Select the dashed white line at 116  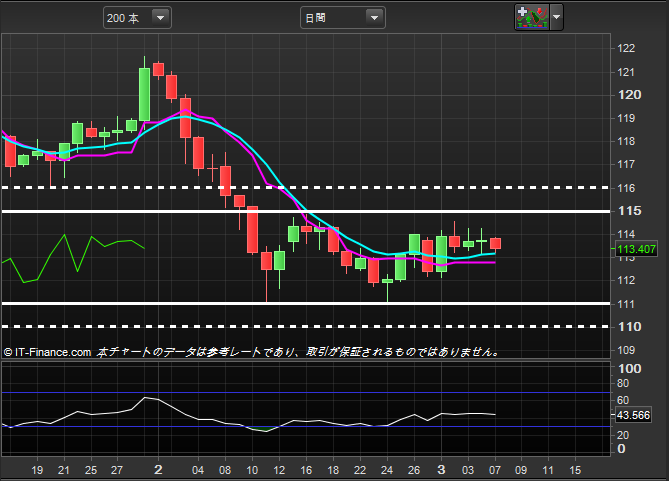pyautogui.click(x=306, y=187)
